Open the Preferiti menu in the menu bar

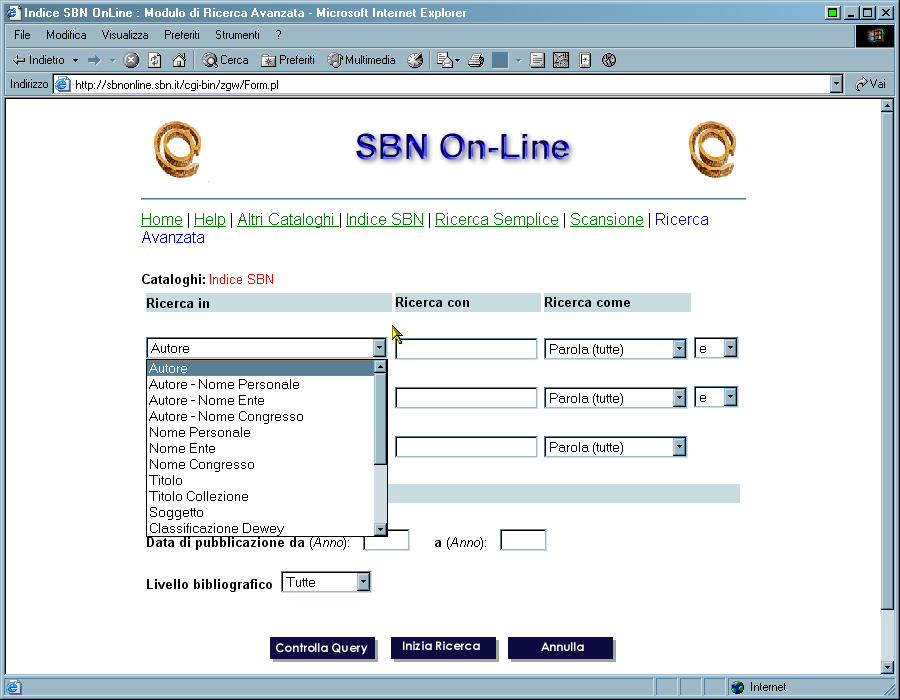[182, 35]
